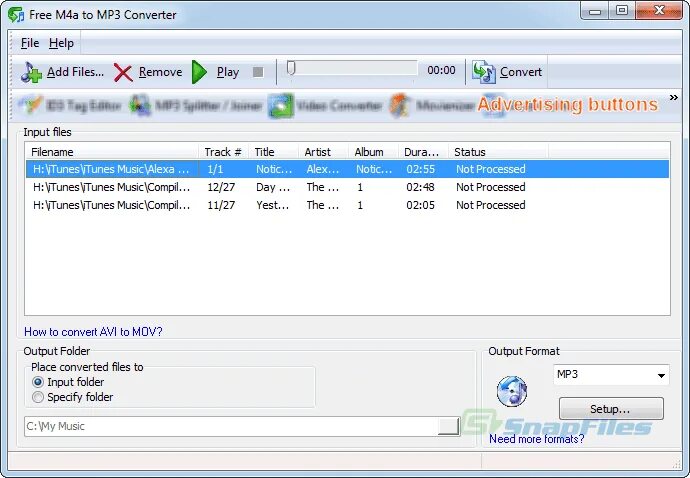Click the app icon in the title bar
The width and height of the screenshot is (690, 478).
tap(16, 15)
